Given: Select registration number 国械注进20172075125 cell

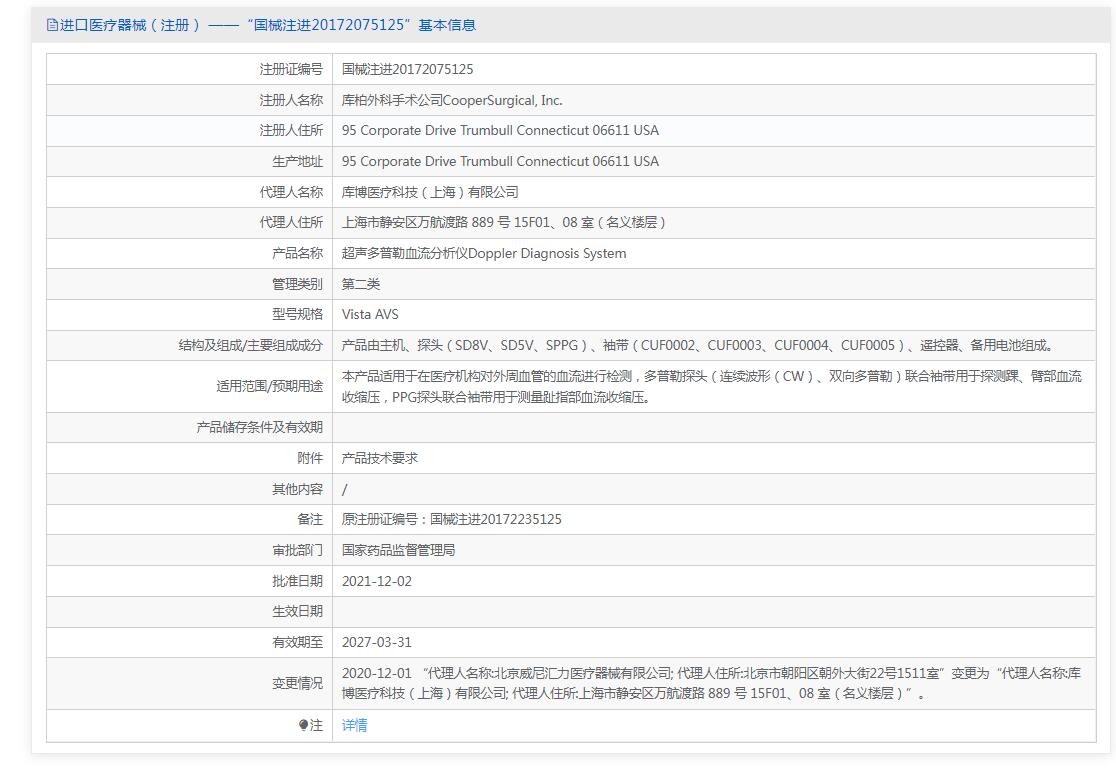Looking at the screenshot, I should pos(407,69).
